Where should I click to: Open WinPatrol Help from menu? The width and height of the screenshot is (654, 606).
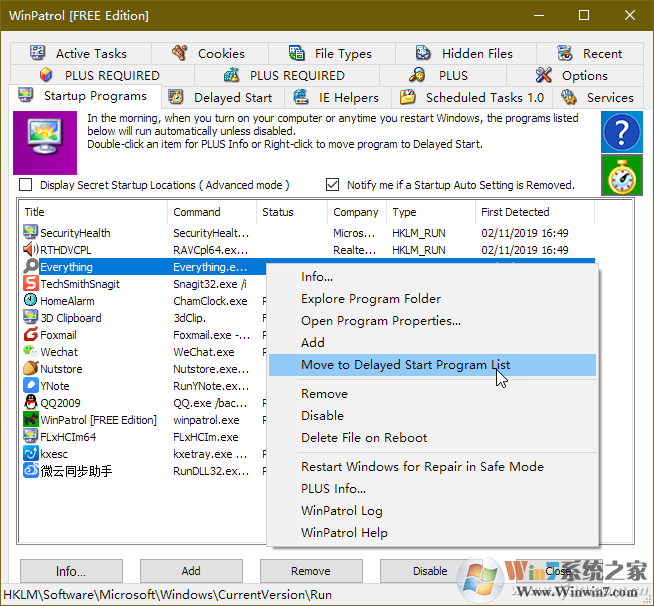pos(432,533)
